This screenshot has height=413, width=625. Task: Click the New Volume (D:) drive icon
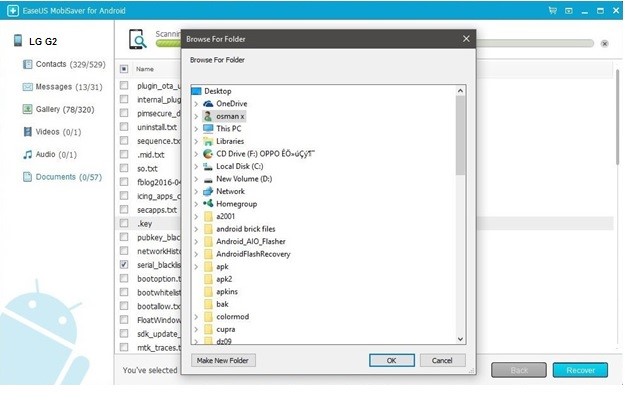tap(208, 179)
